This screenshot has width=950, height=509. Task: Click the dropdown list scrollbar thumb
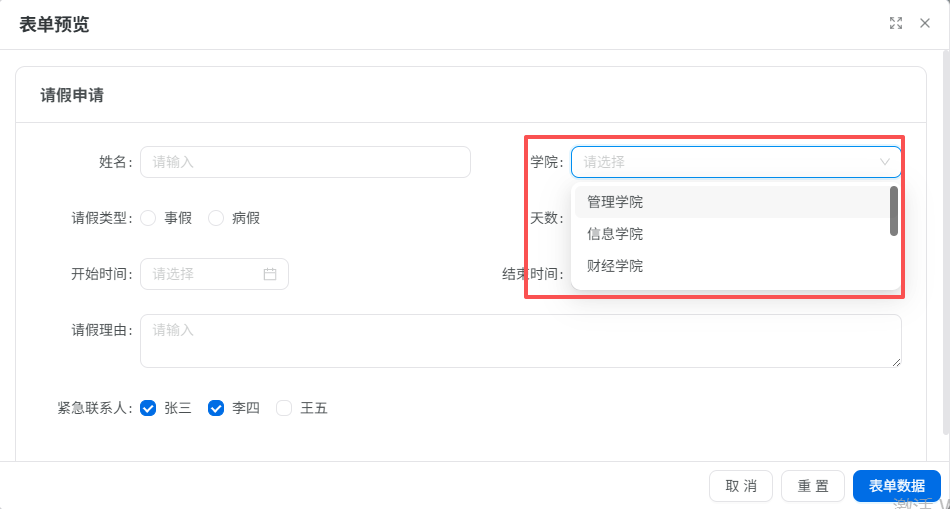pyautogui.click(x=894, y=211)
